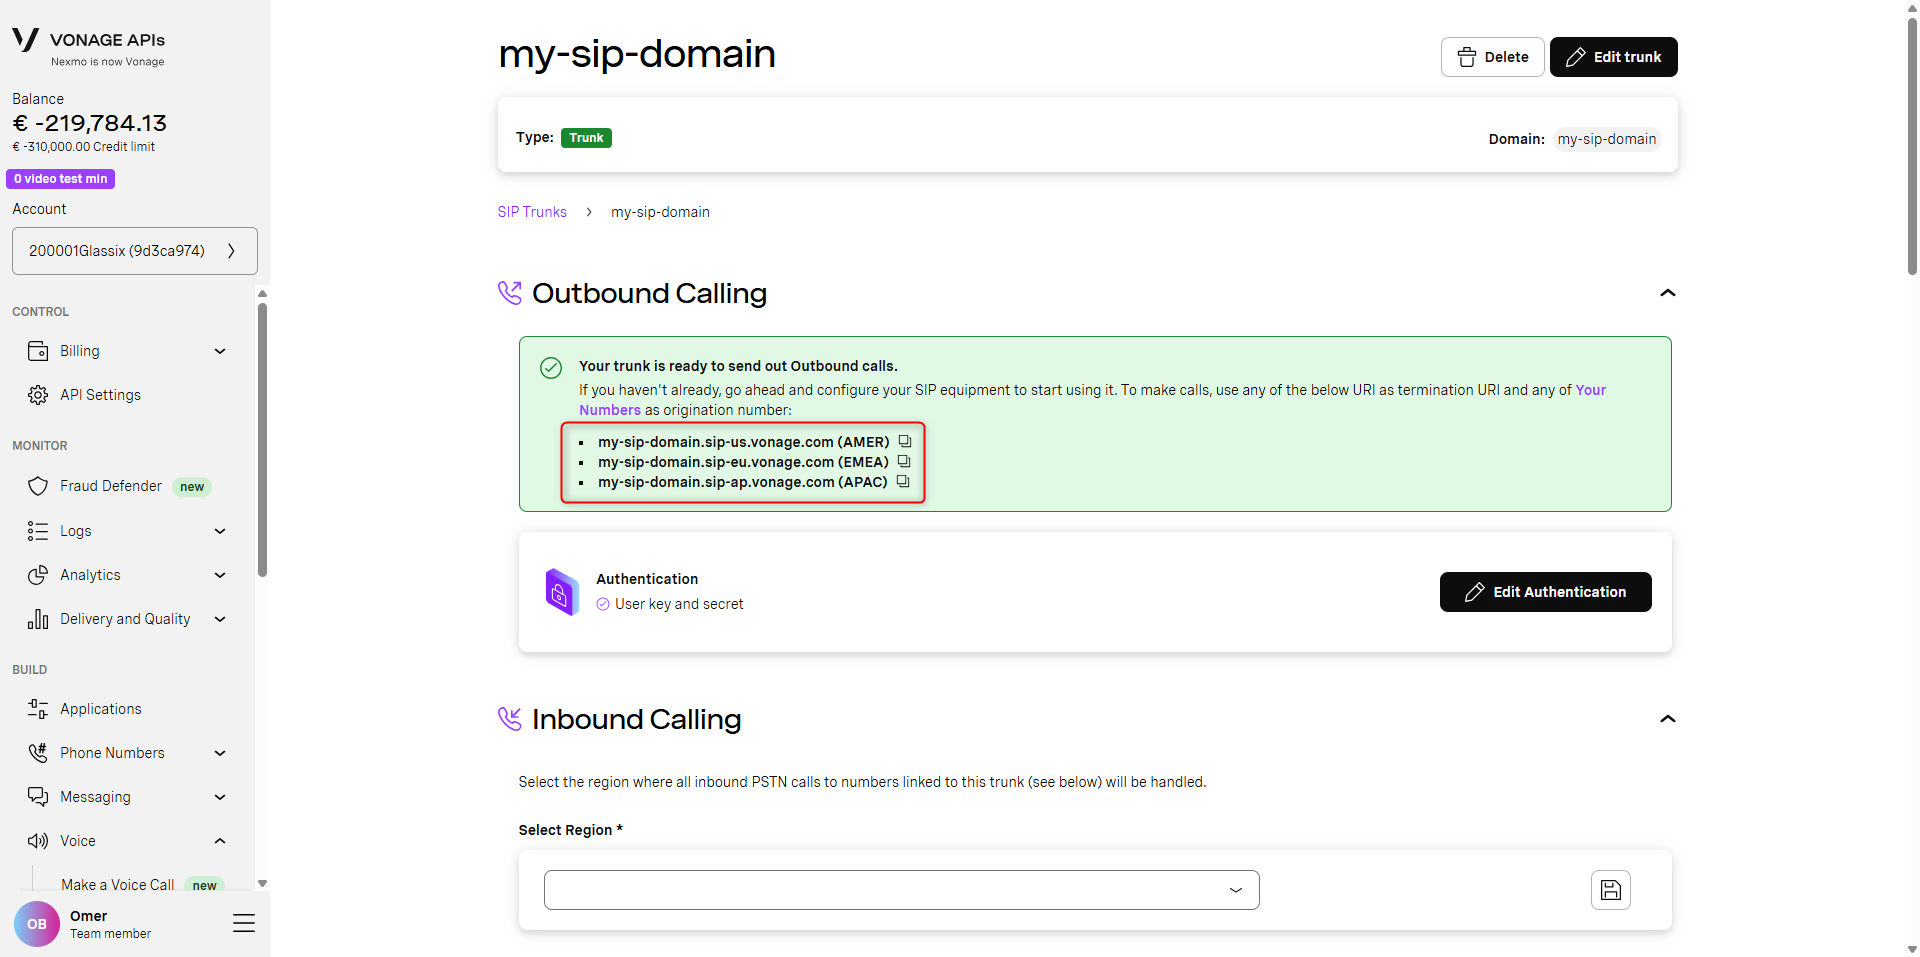Open Make a Voice Call item
The image size is (1920, 957).
tap(118, 885)
